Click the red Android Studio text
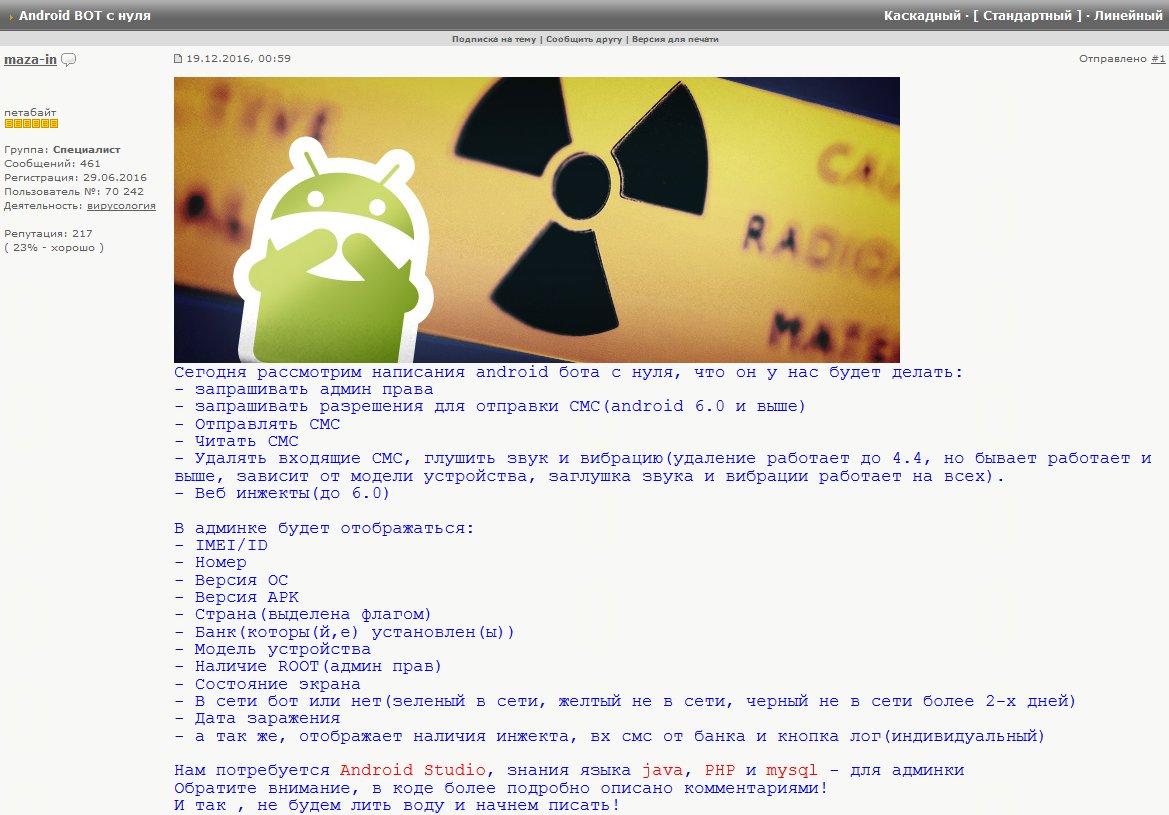Screen dimensions: 1169x815 pyautogui.click(x=413, y=770)
